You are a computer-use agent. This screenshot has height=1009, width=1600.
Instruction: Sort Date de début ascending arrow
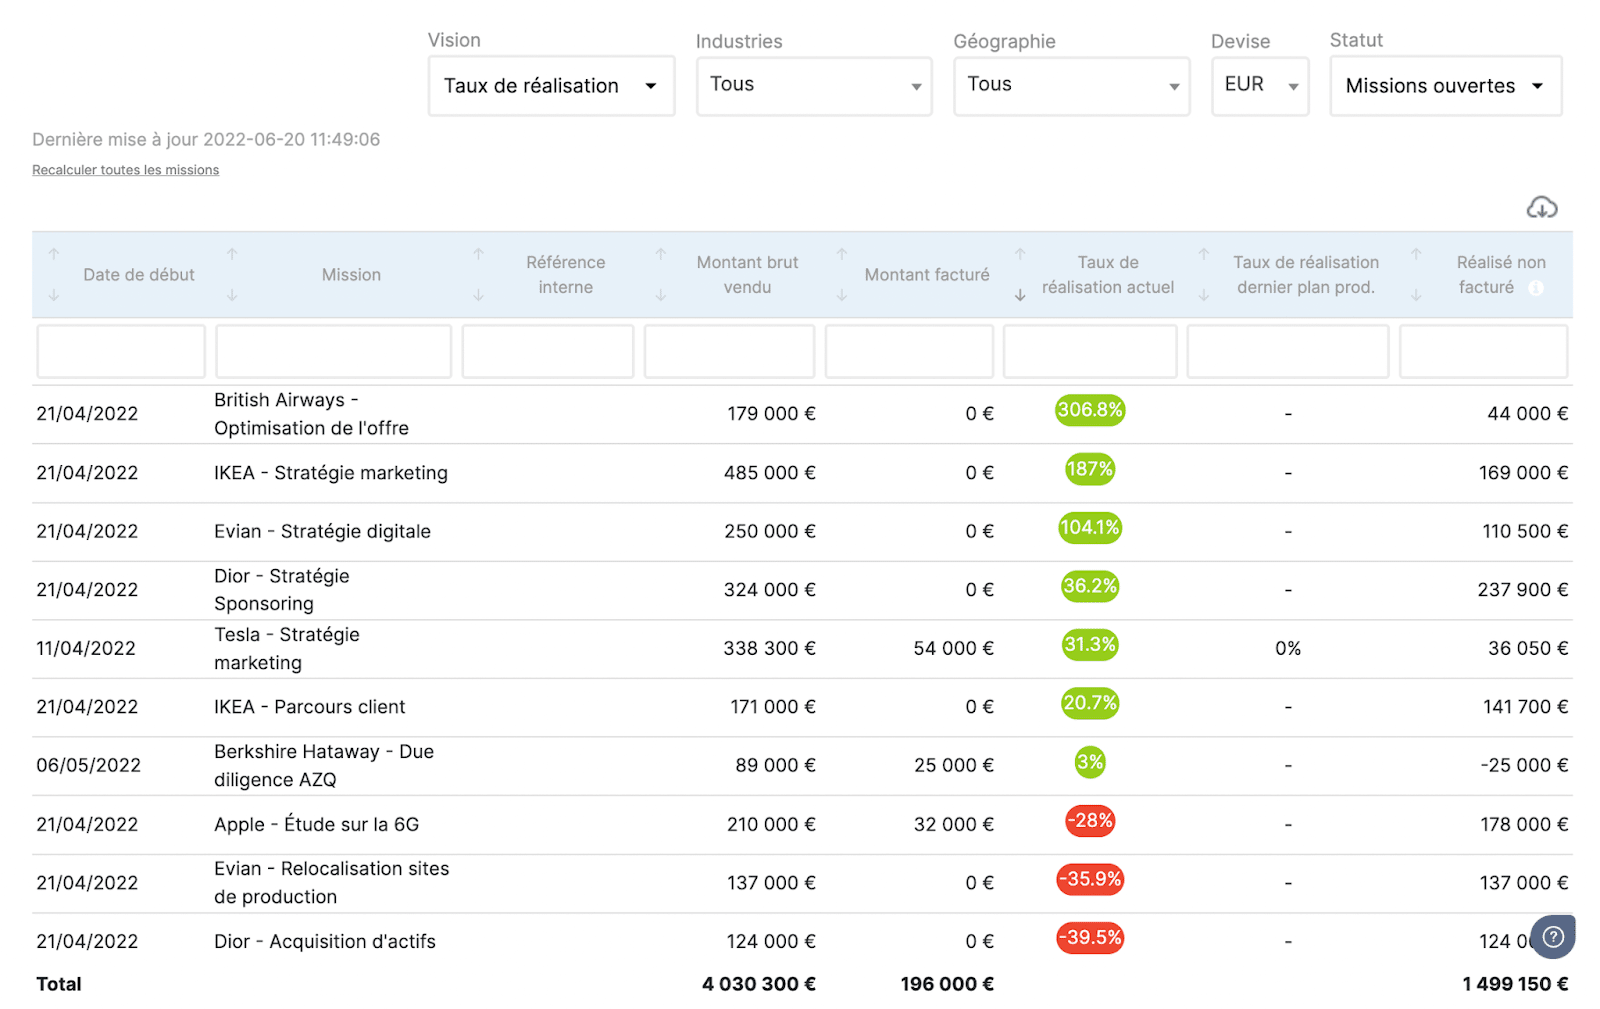tap(54, 254)
